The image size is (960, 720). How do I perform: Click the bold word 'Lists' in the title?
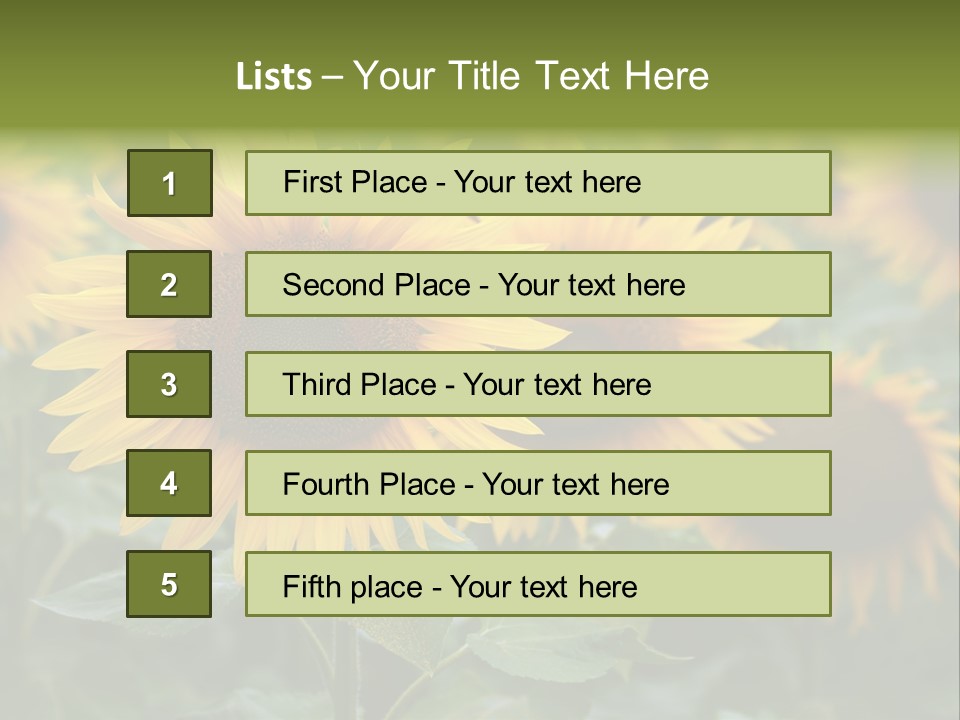pyautogui.click(x=273, y=76)
